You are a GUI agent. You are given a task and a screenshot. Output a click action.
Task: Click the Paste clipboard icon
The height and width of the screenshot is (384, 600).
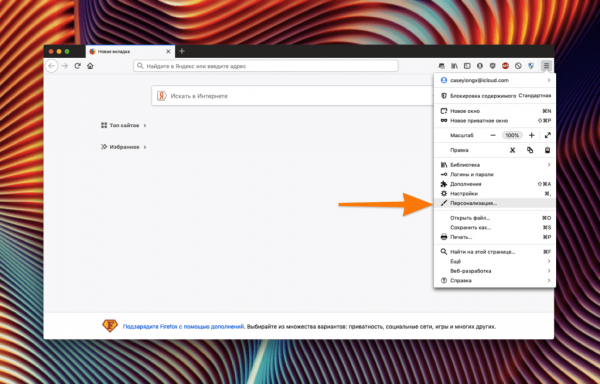click(x=548, y=150)
